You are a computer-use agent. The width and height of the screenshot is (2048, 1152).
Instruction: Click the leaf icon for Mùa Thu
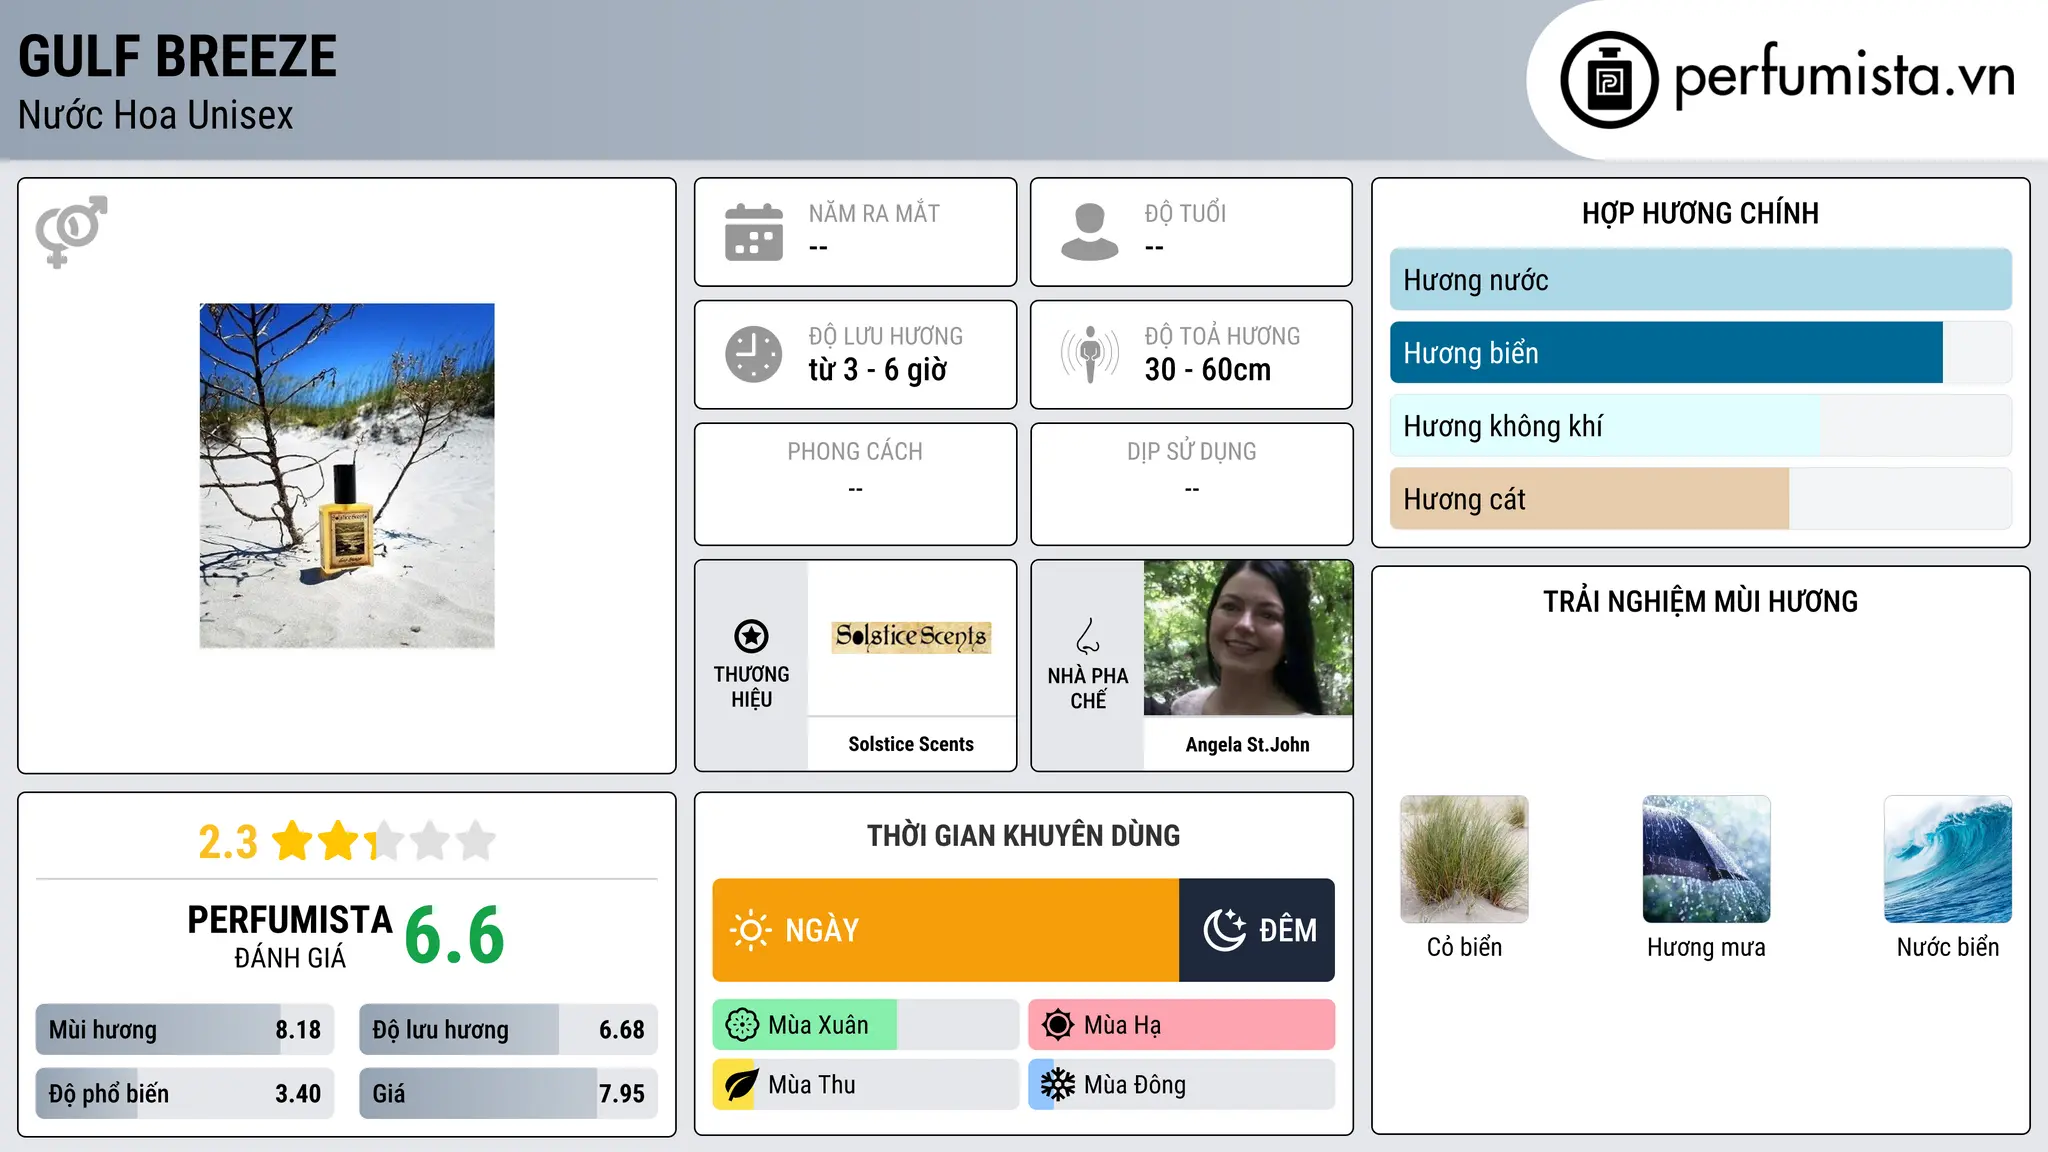point(741,1085)
